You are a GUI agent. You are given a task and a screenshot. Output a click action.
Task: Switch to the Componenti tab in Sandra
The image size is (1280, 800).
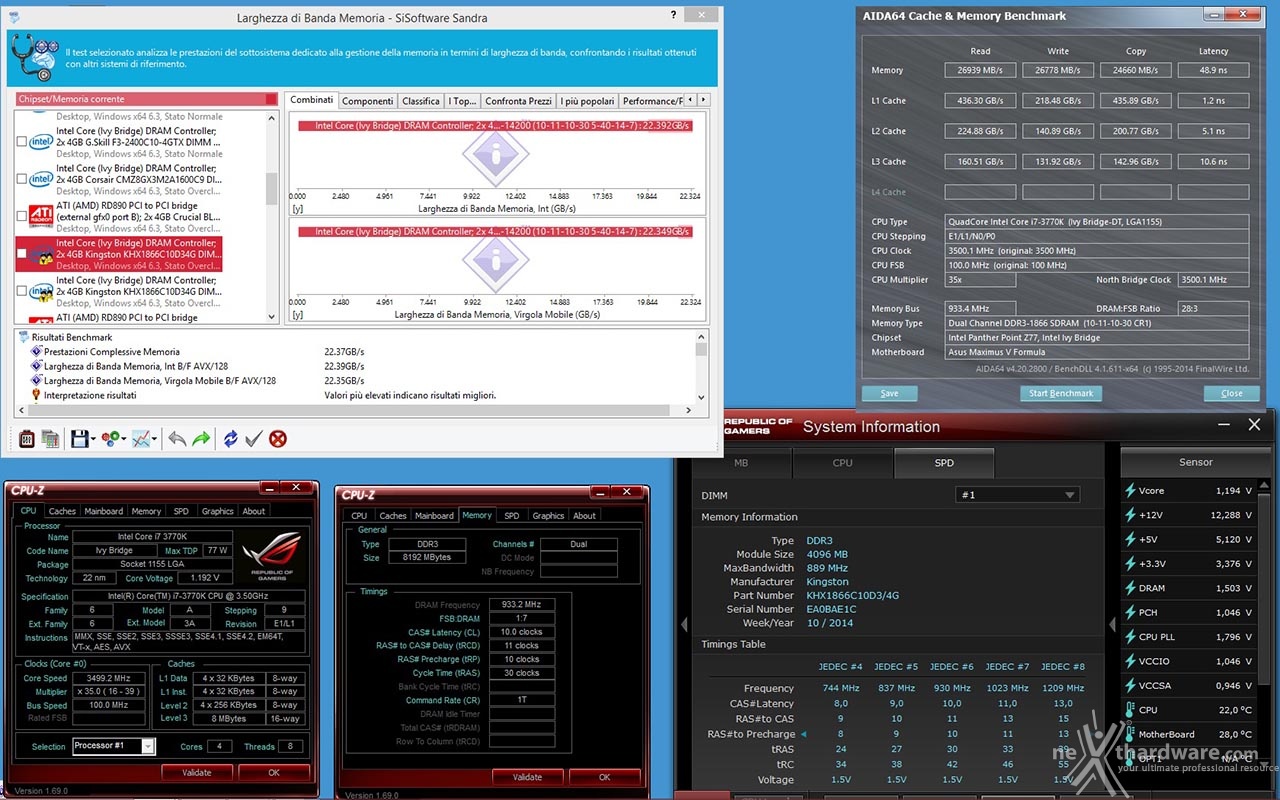point(367,101)
